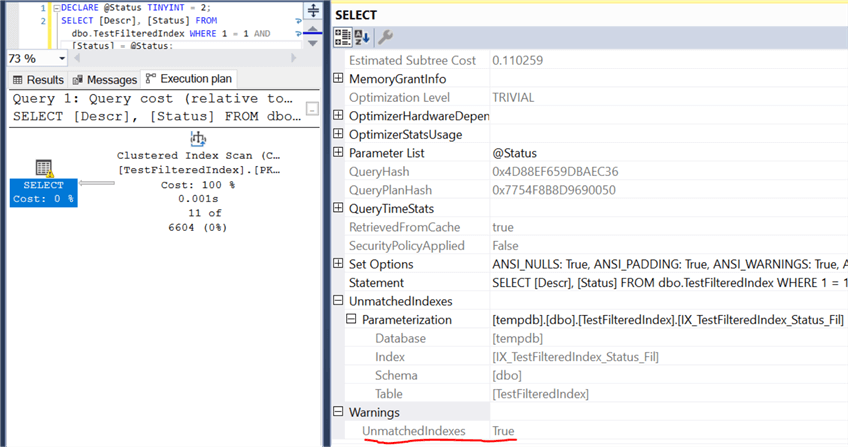
Task: Expand Parameter List property
Action: (x=338, y=152)
